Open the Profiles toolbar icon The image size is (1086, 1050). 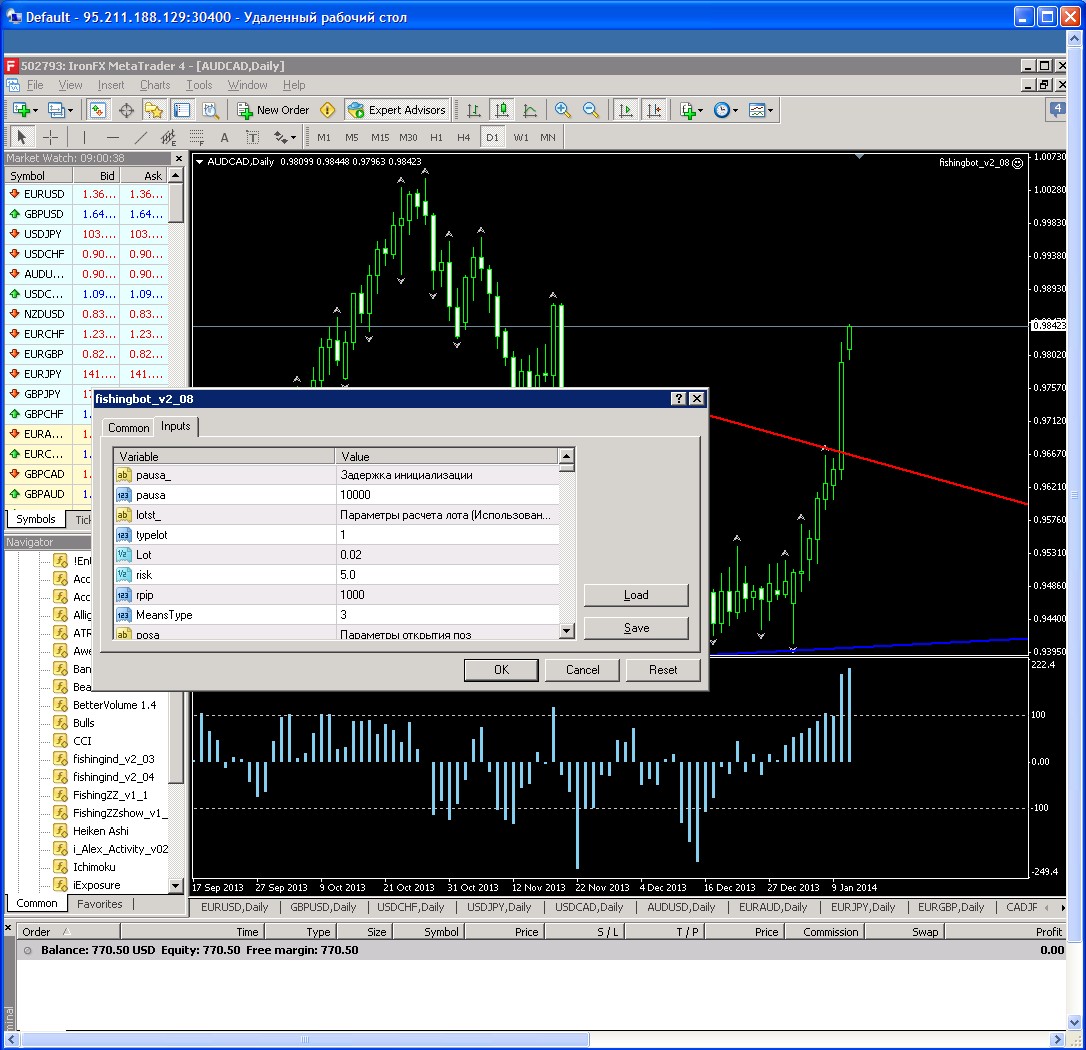pos(60,110)
